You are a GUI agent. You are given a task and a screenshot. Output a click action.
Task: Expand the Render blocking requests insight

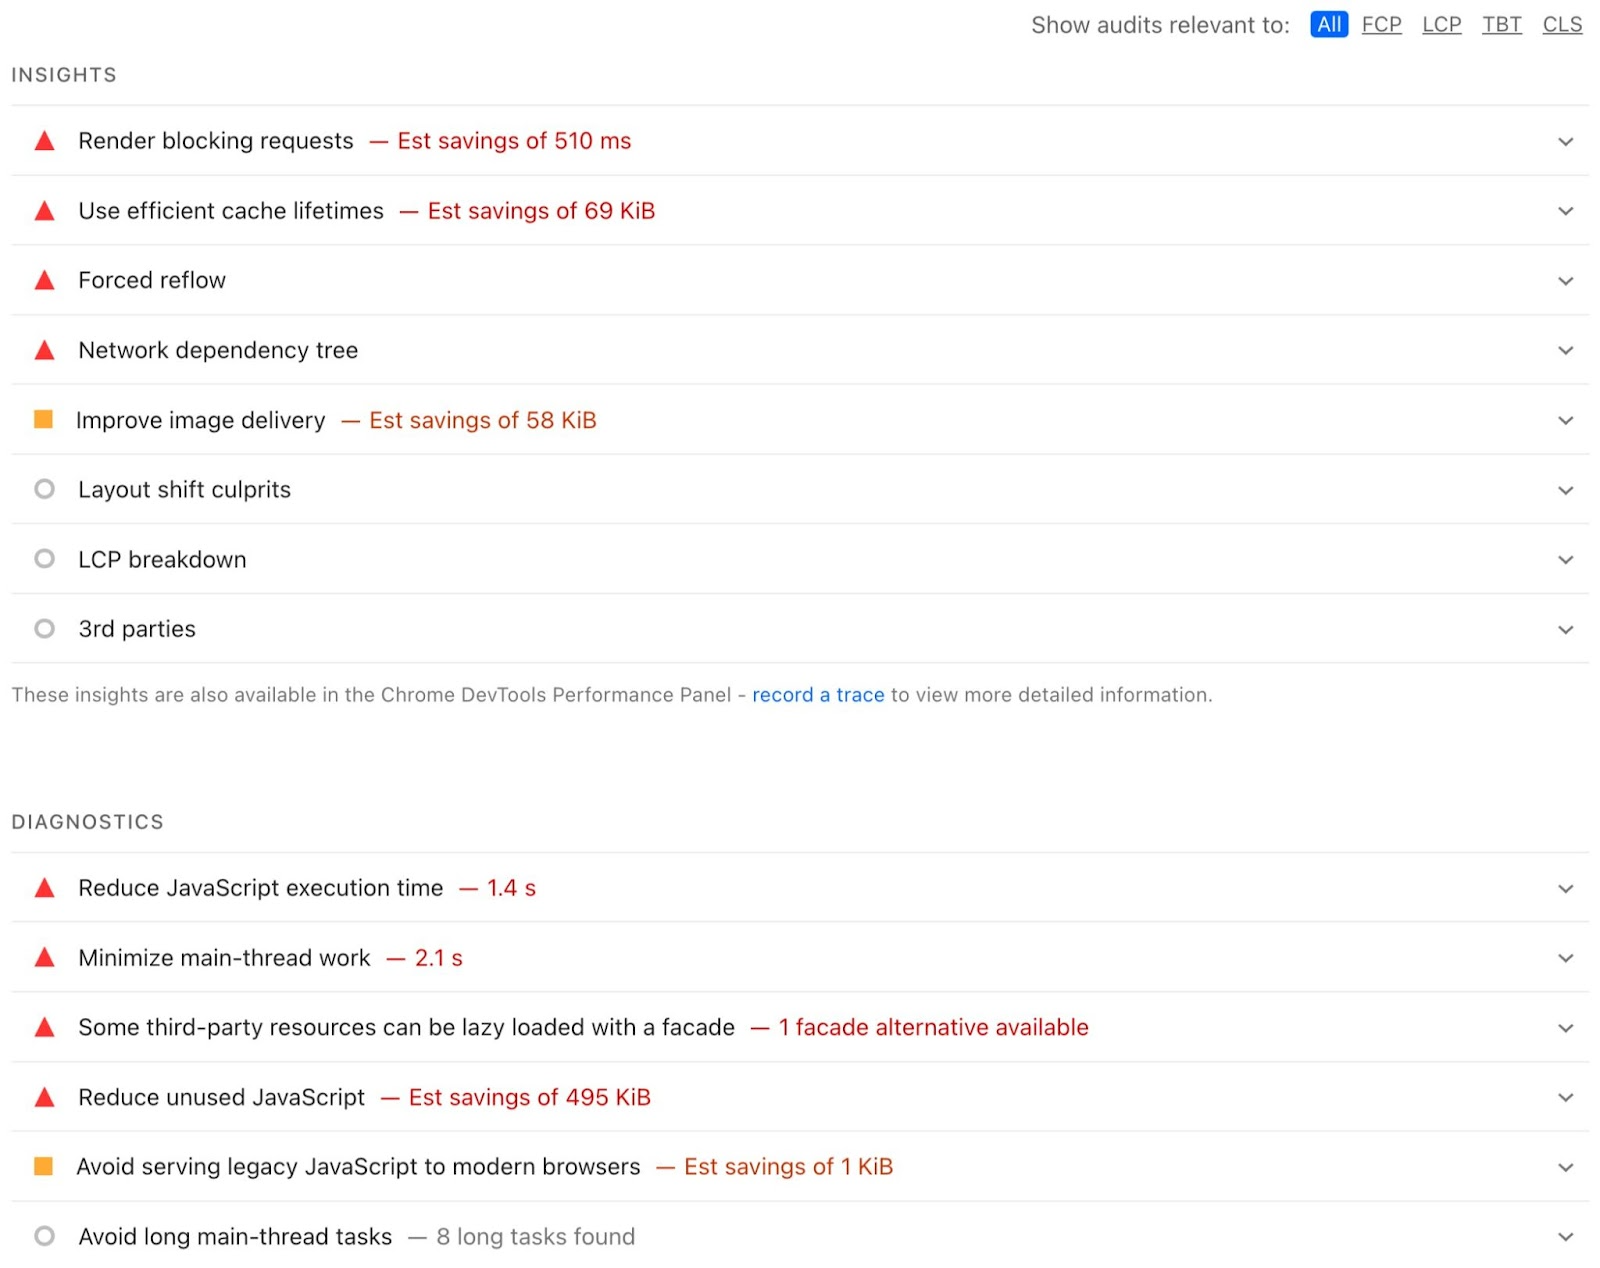1565,141
